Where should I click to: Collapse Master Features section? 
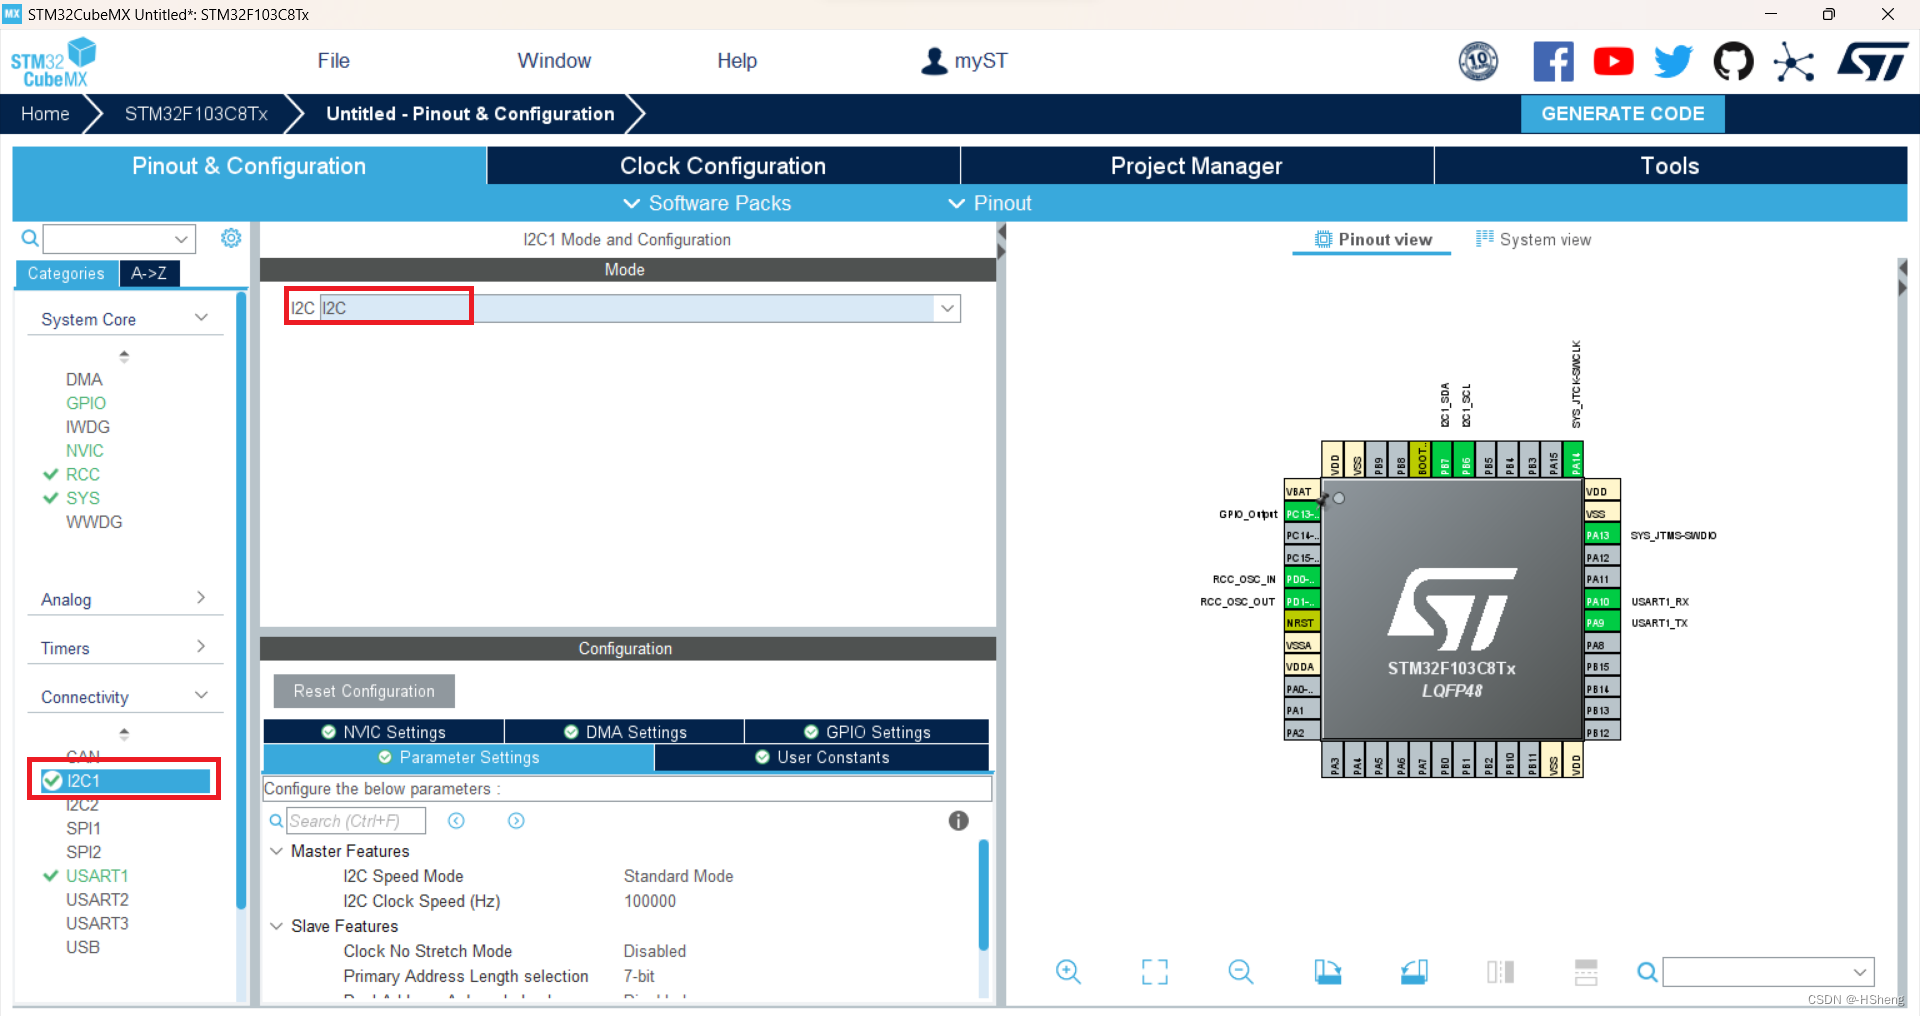276,851
